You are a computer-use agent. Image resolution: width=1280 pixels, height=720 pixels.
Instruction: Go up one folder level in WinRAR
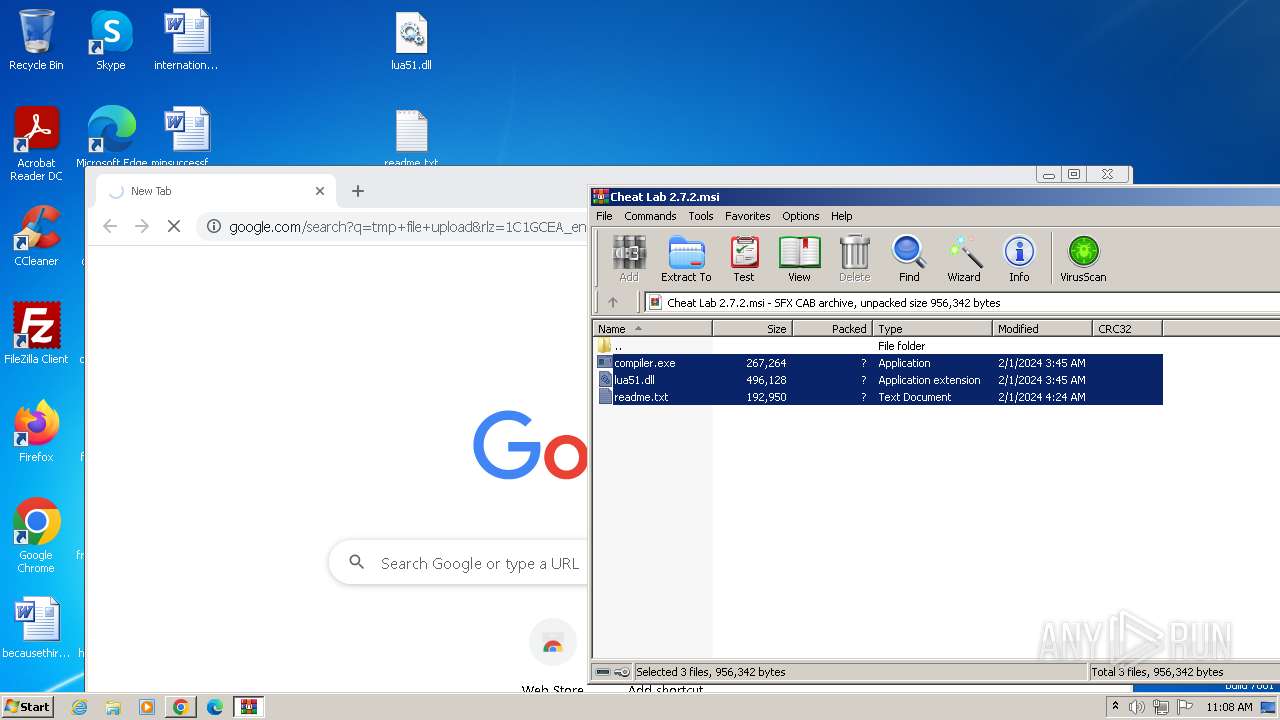(613, 302)
